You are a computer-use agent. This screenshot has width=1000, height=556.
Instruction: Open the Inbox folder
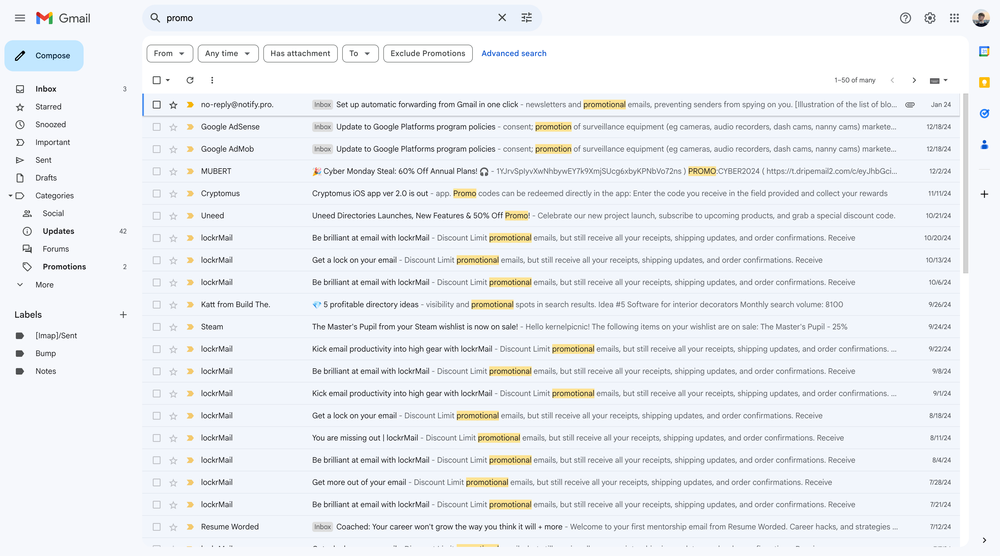point(46,89)
